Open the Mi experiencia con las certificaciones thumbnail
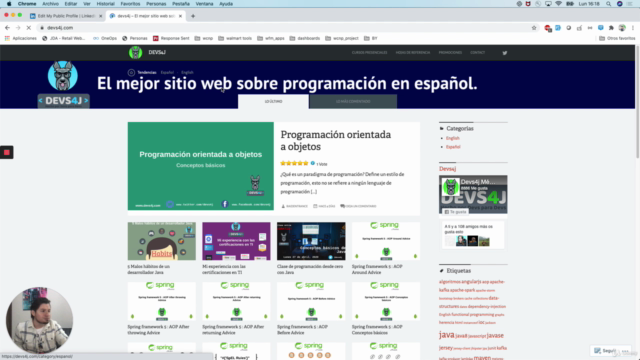 click(x=236, y=241)
